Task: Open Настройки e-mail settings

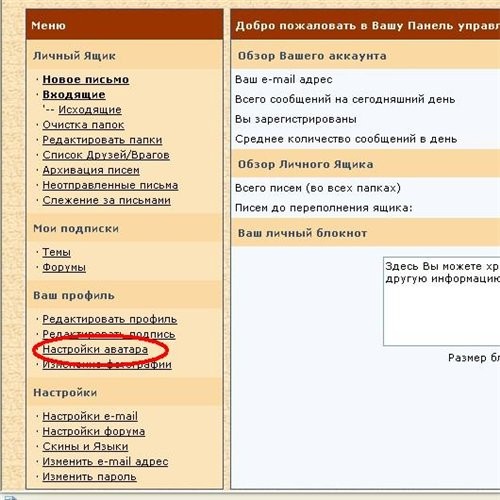Action: point(90,417)
